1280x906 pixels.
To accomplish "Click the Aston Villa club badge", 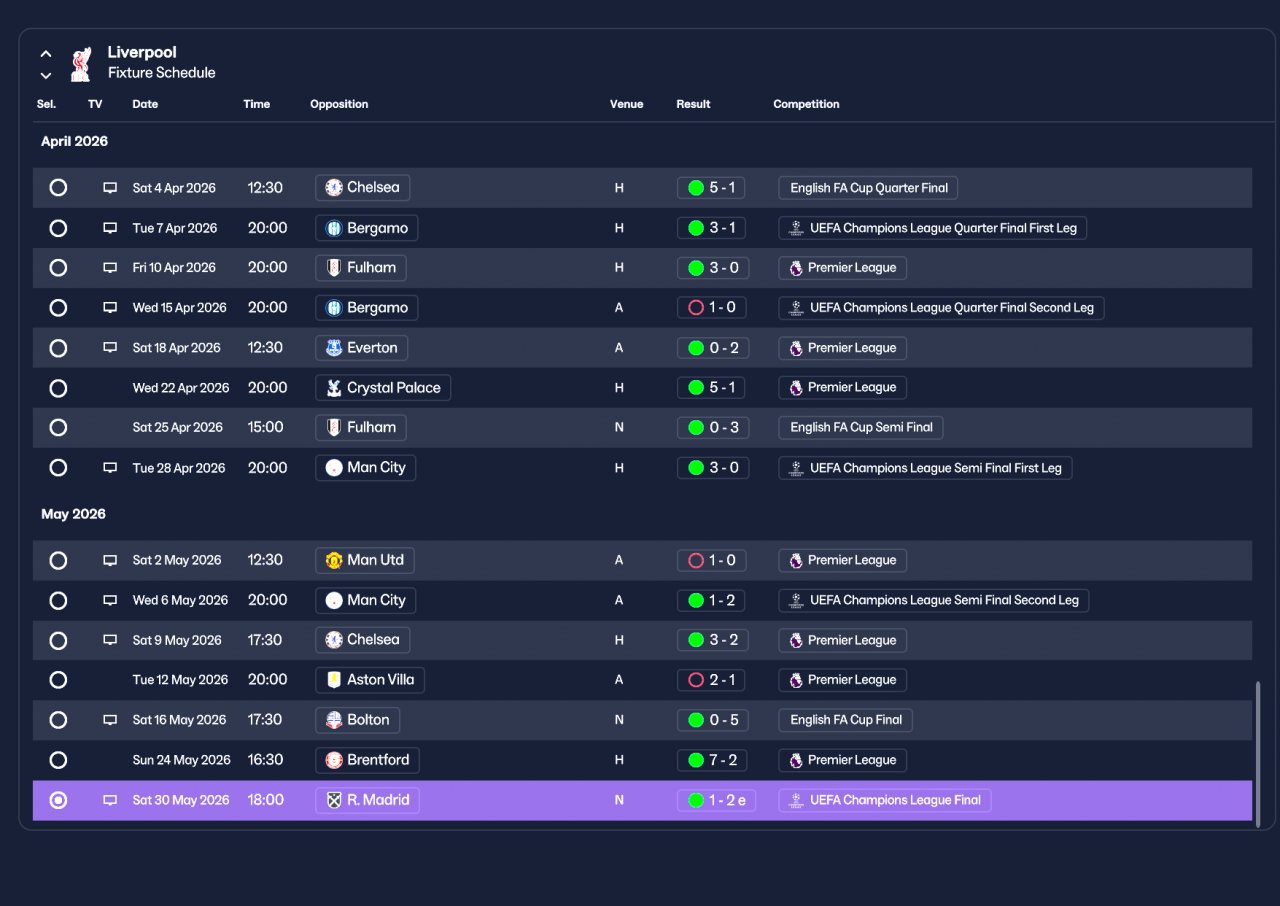I will (x=334, y=680).
